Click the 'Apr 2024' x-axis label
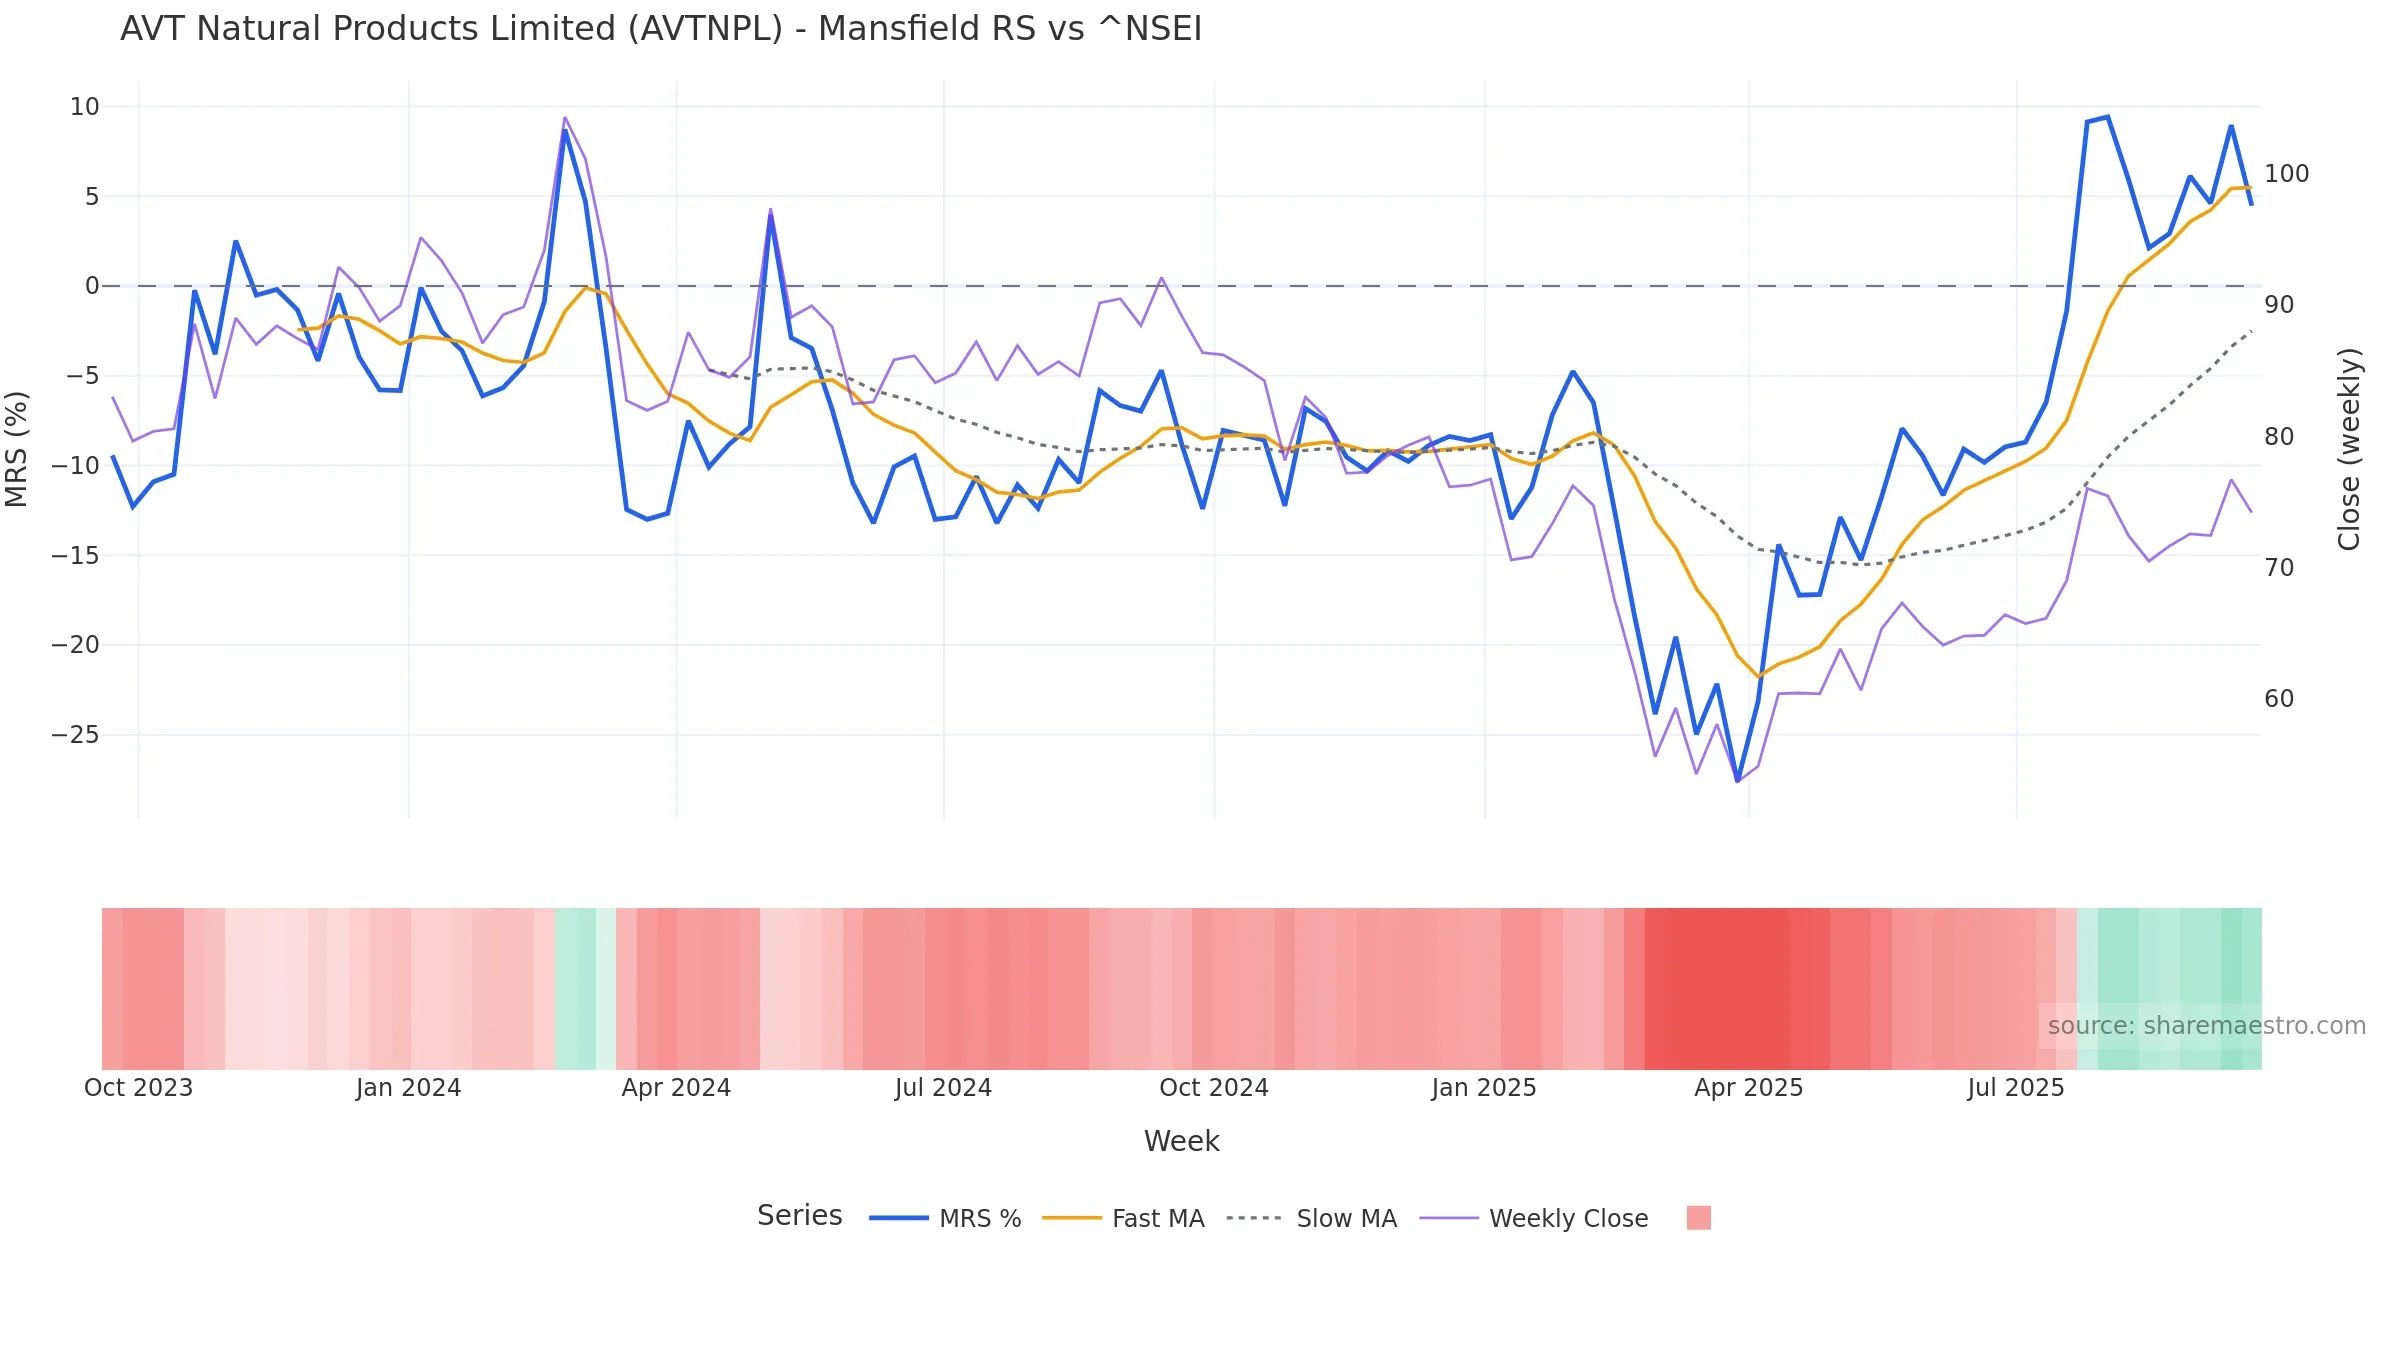The width and height of the screenshot is (2400, 1350). tap(676, 1088)
